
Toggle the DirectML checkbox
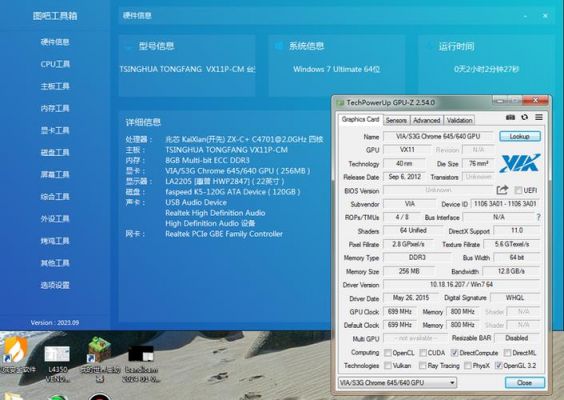507,353
